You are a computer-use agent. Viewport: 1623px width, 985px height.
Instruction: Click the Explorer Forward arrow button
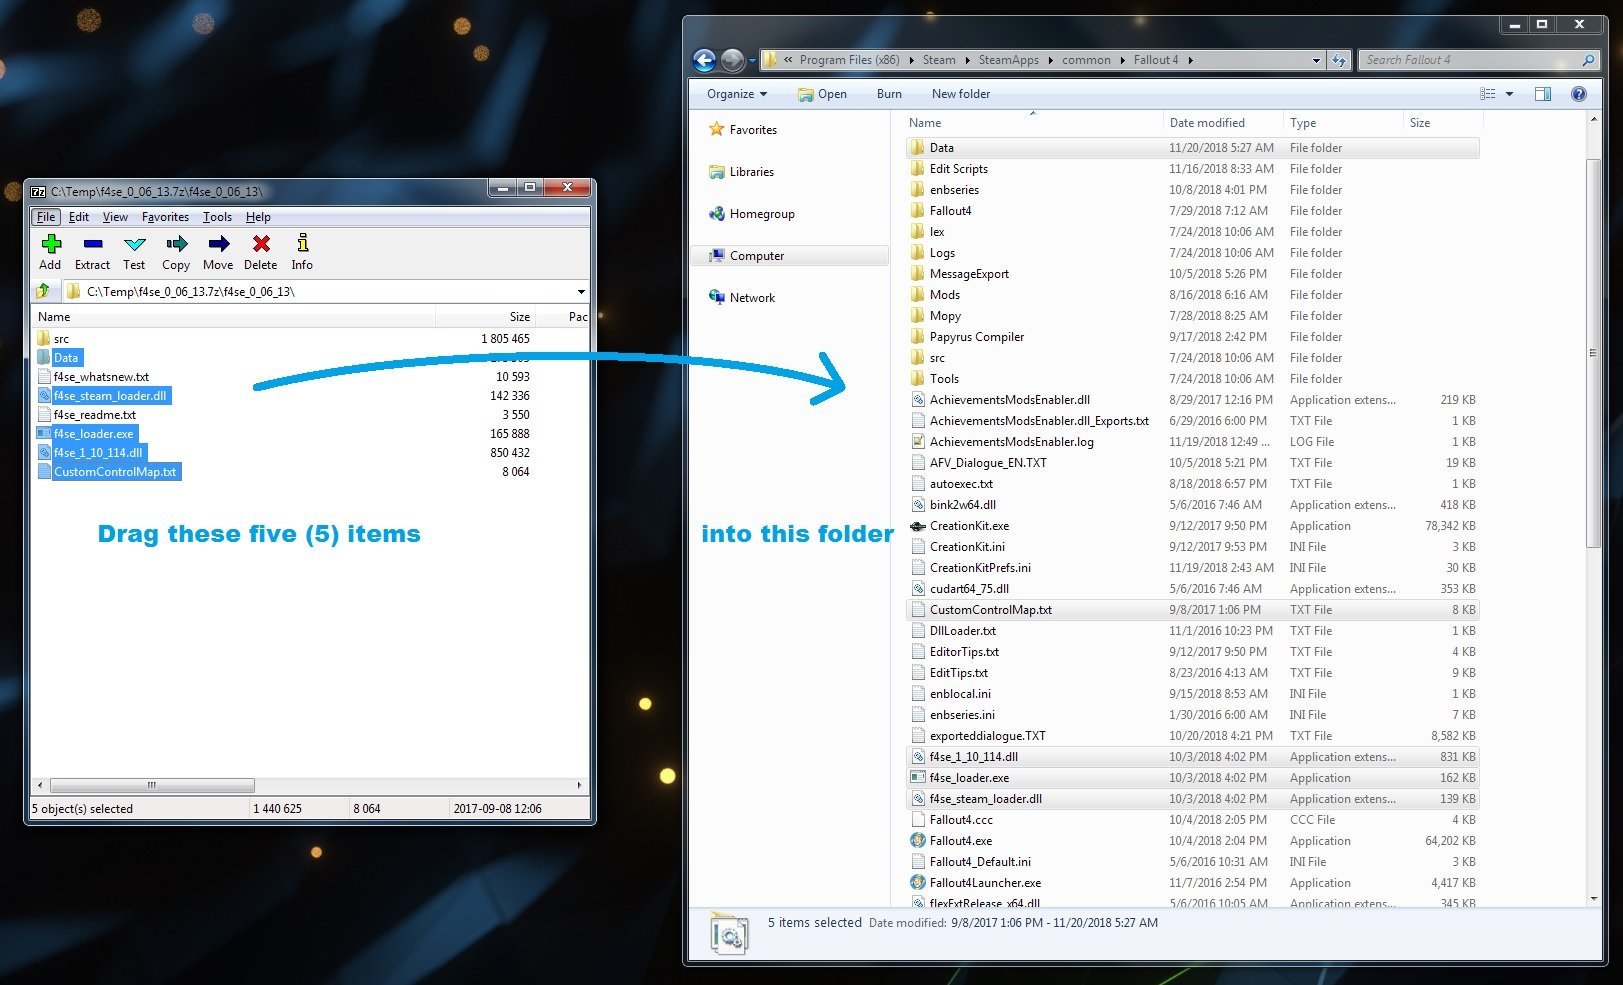coord(732,60)
